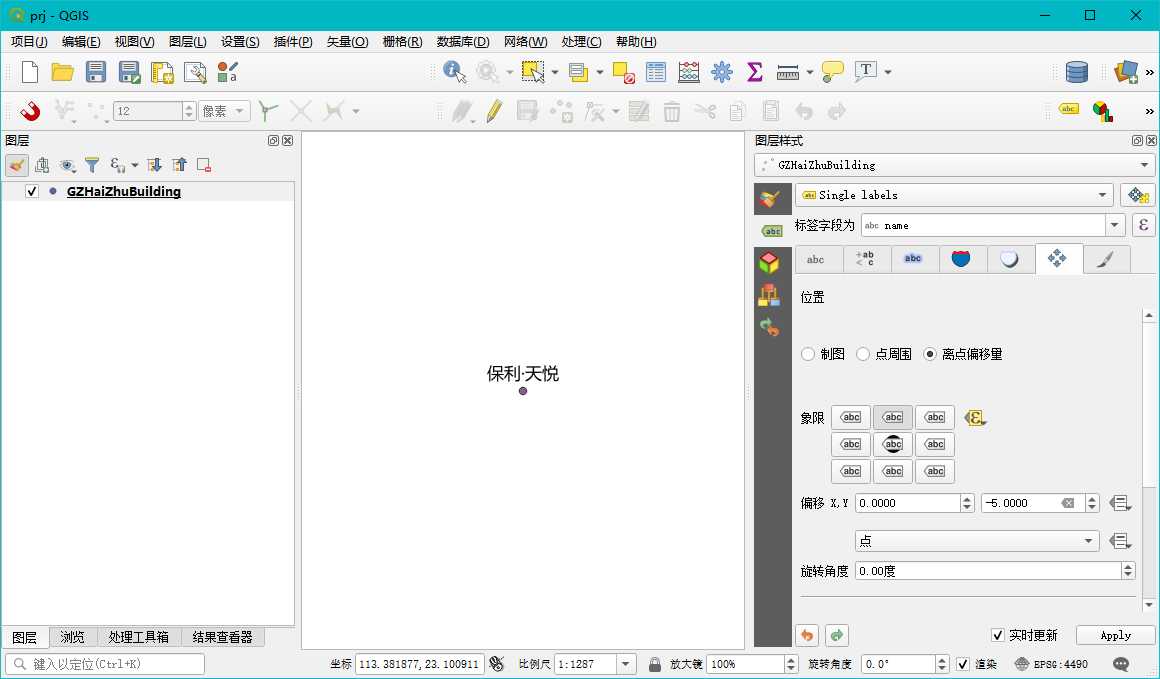Select the center quadrant button

893,445
